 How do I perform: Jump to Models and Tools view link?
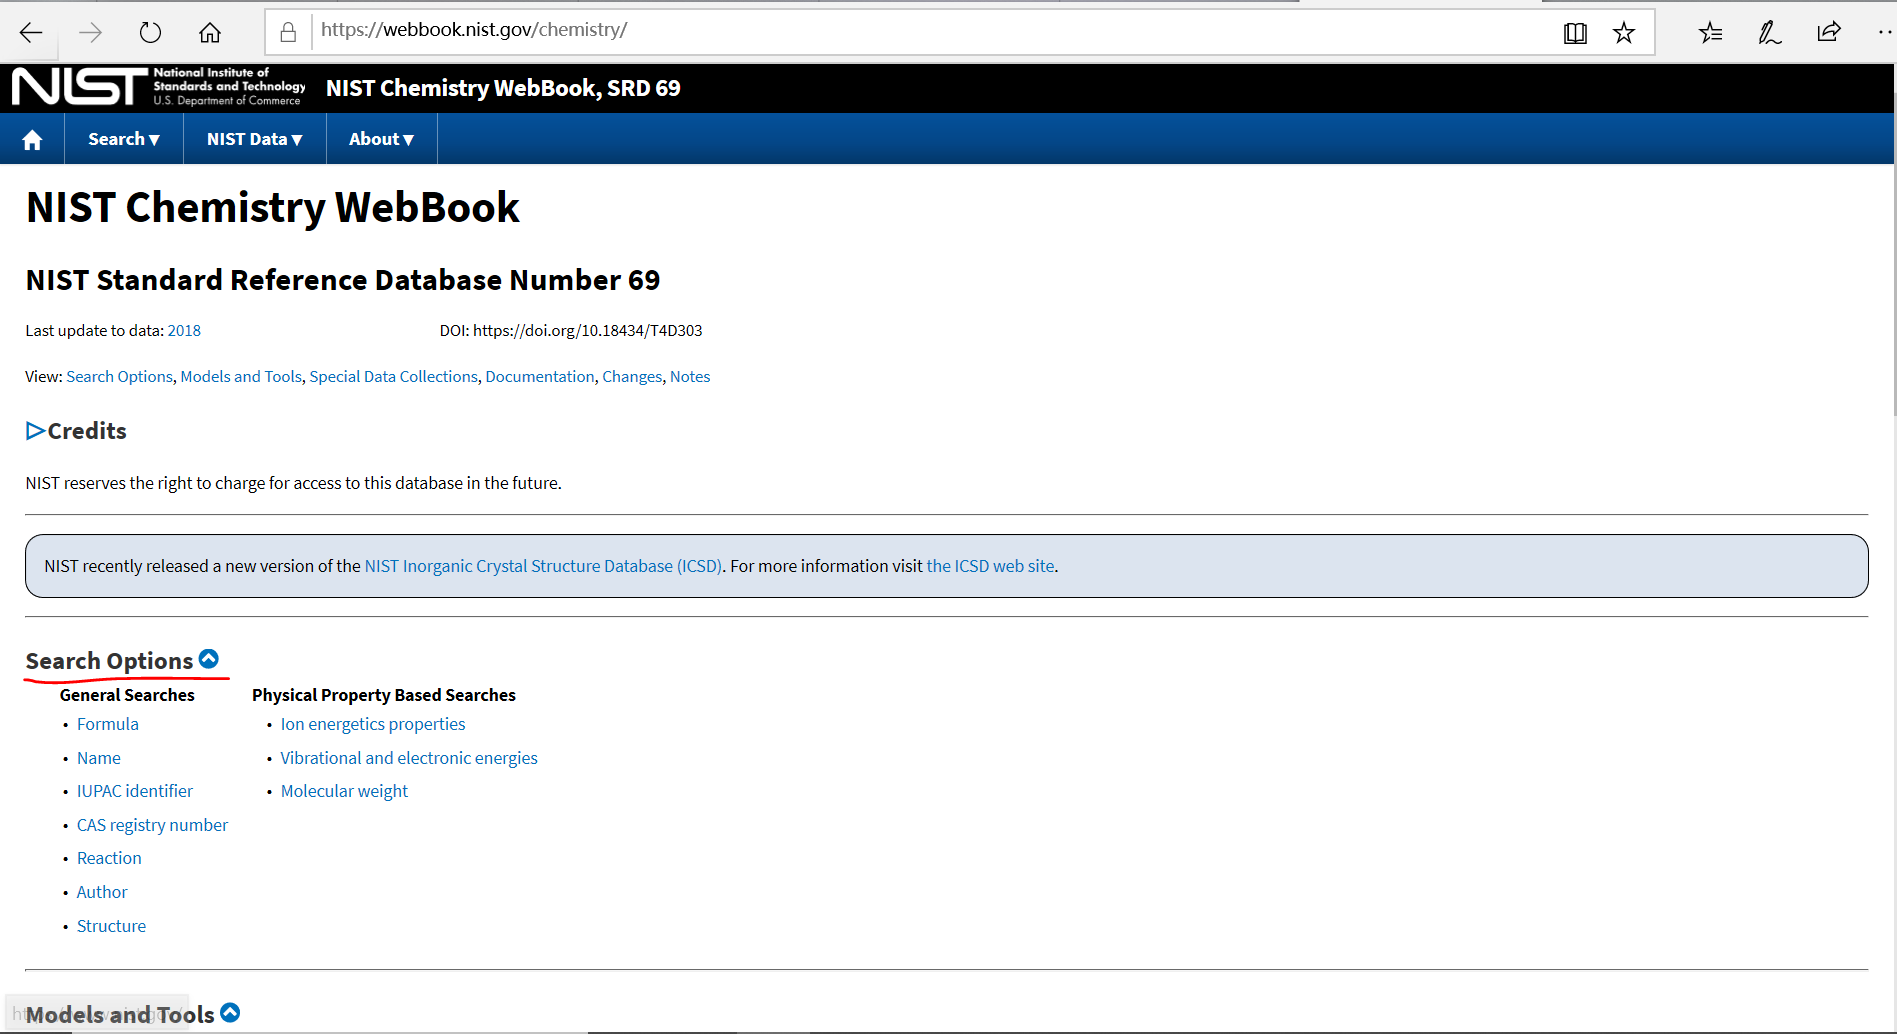241,377
